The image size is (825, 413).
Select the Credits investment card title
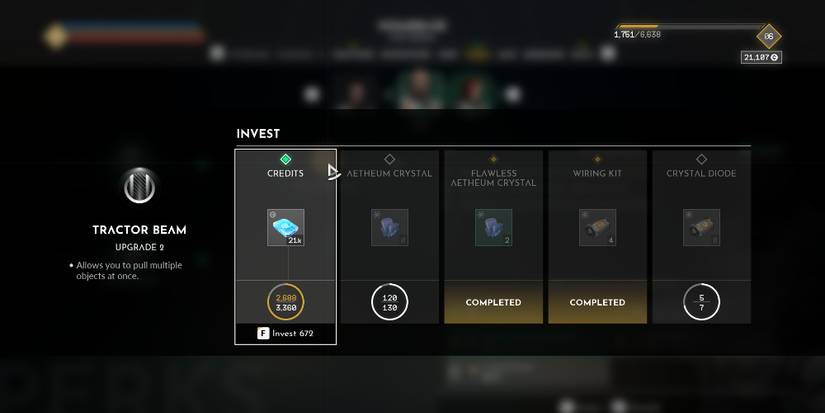pyautogui.click(x=285, y=173)
